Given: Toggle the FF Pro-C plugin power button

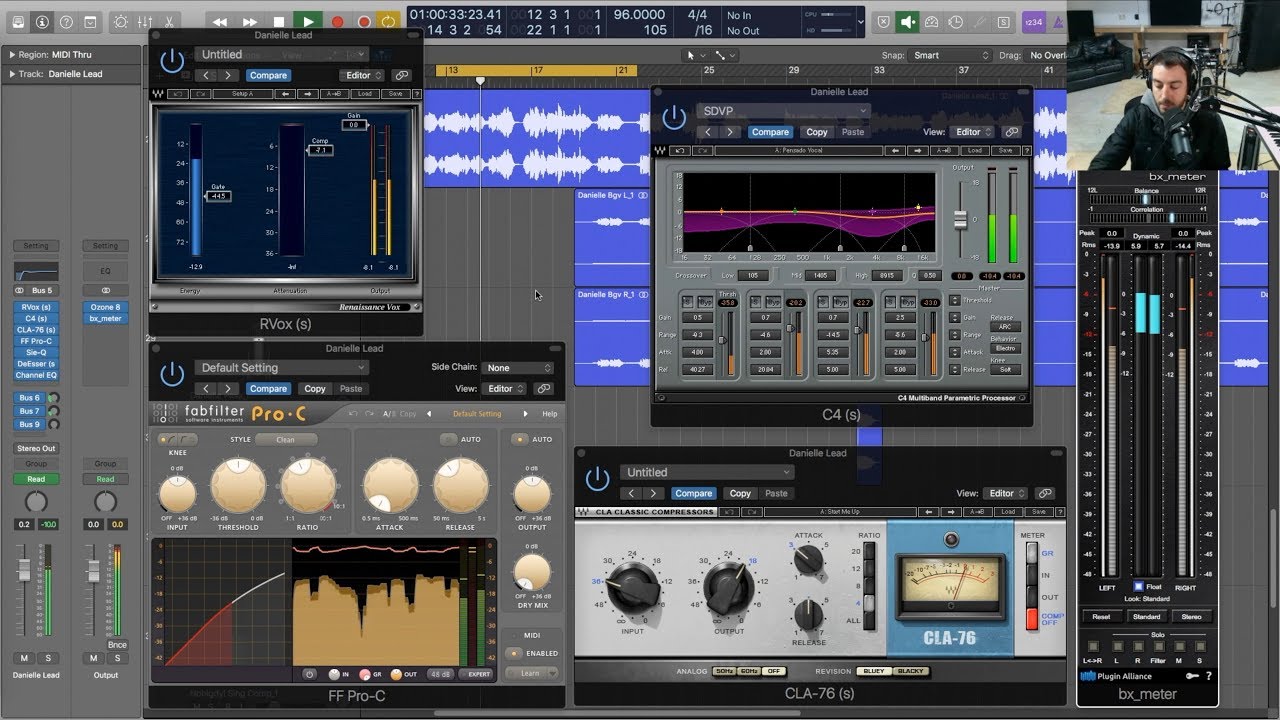Looking at the screenshot, I should [172, 374].
